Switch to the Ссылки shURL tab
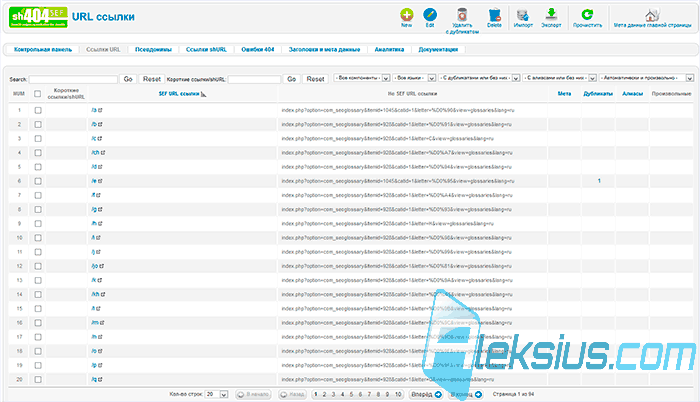This screenshot has height=402, width=700. [x=206, y=50]
